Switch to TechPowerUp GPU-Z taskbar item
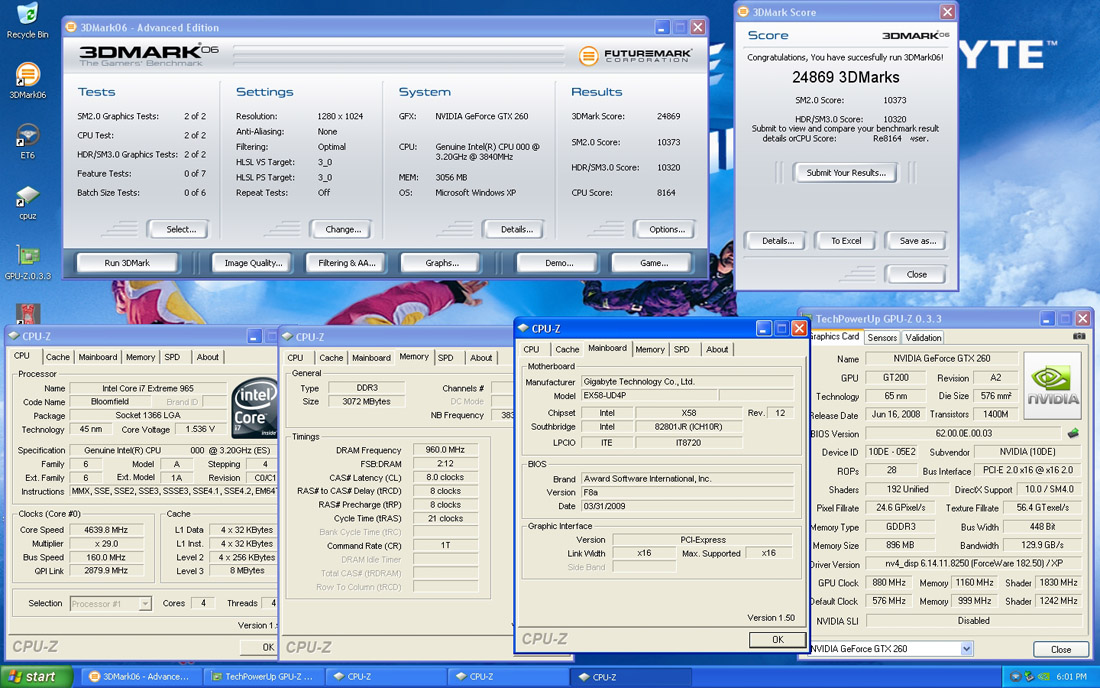 (264, 677)
